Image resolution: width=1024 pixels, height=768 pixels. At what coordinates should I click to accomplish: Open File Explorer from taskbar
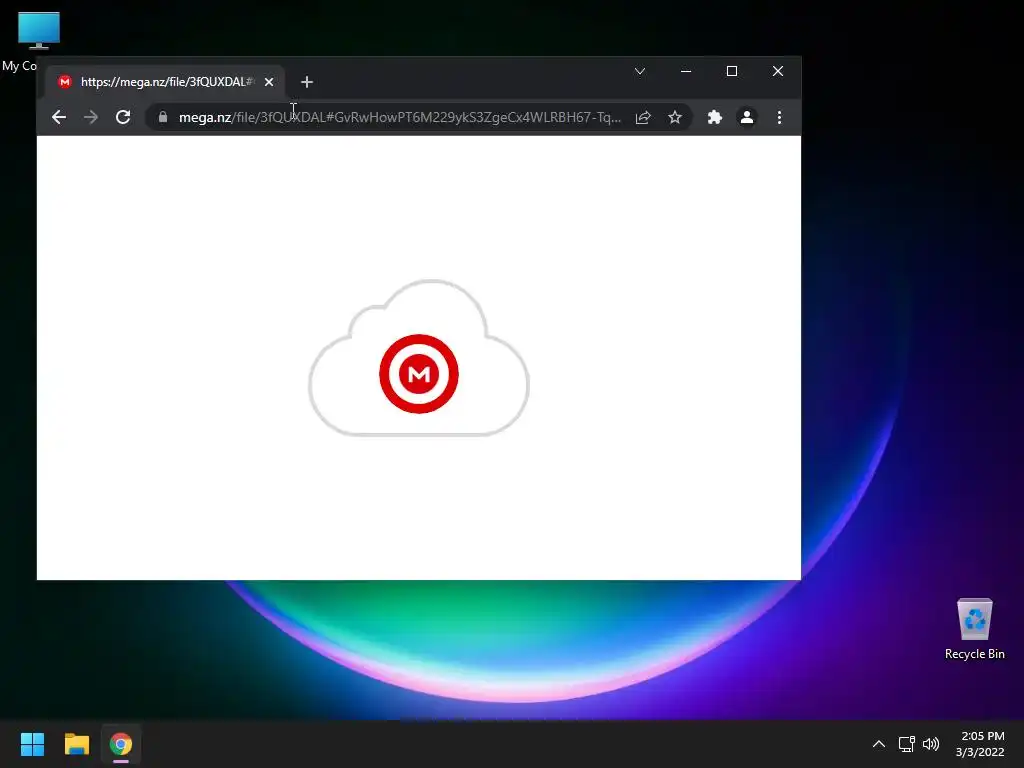point(76,744)
